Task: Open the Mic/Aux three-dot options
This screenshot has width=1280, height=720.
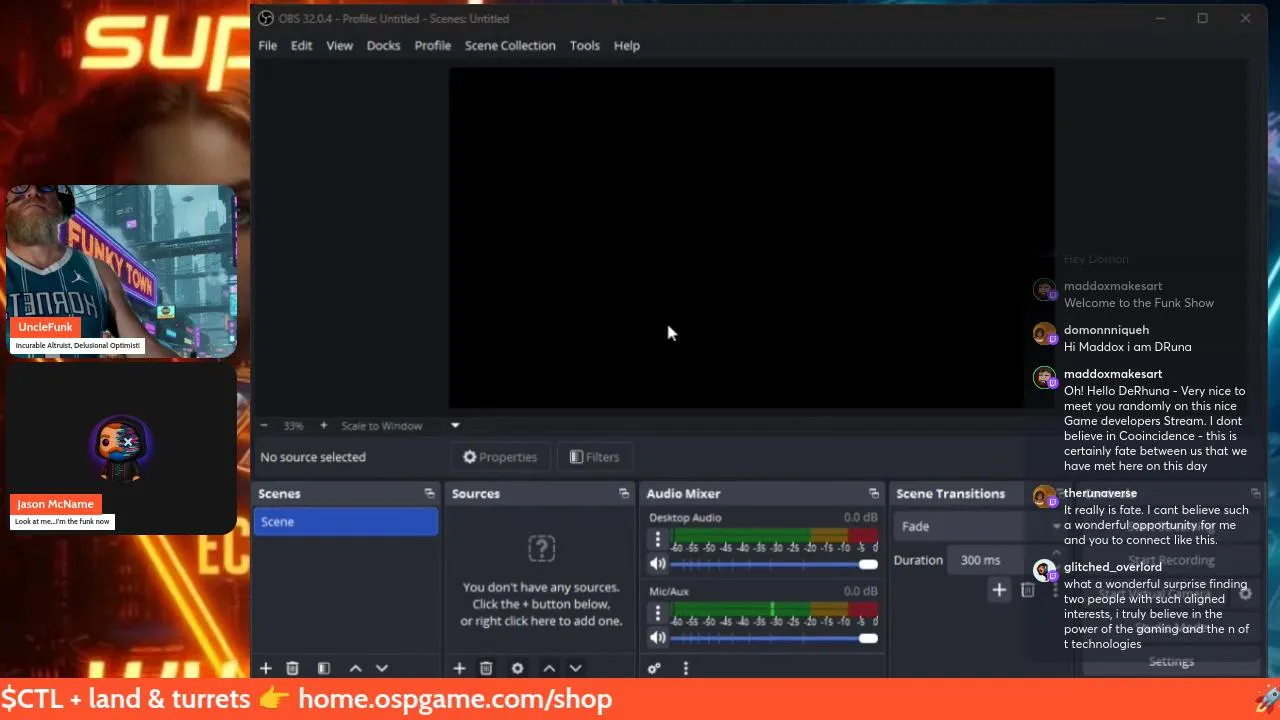Action: pos(658,613)
